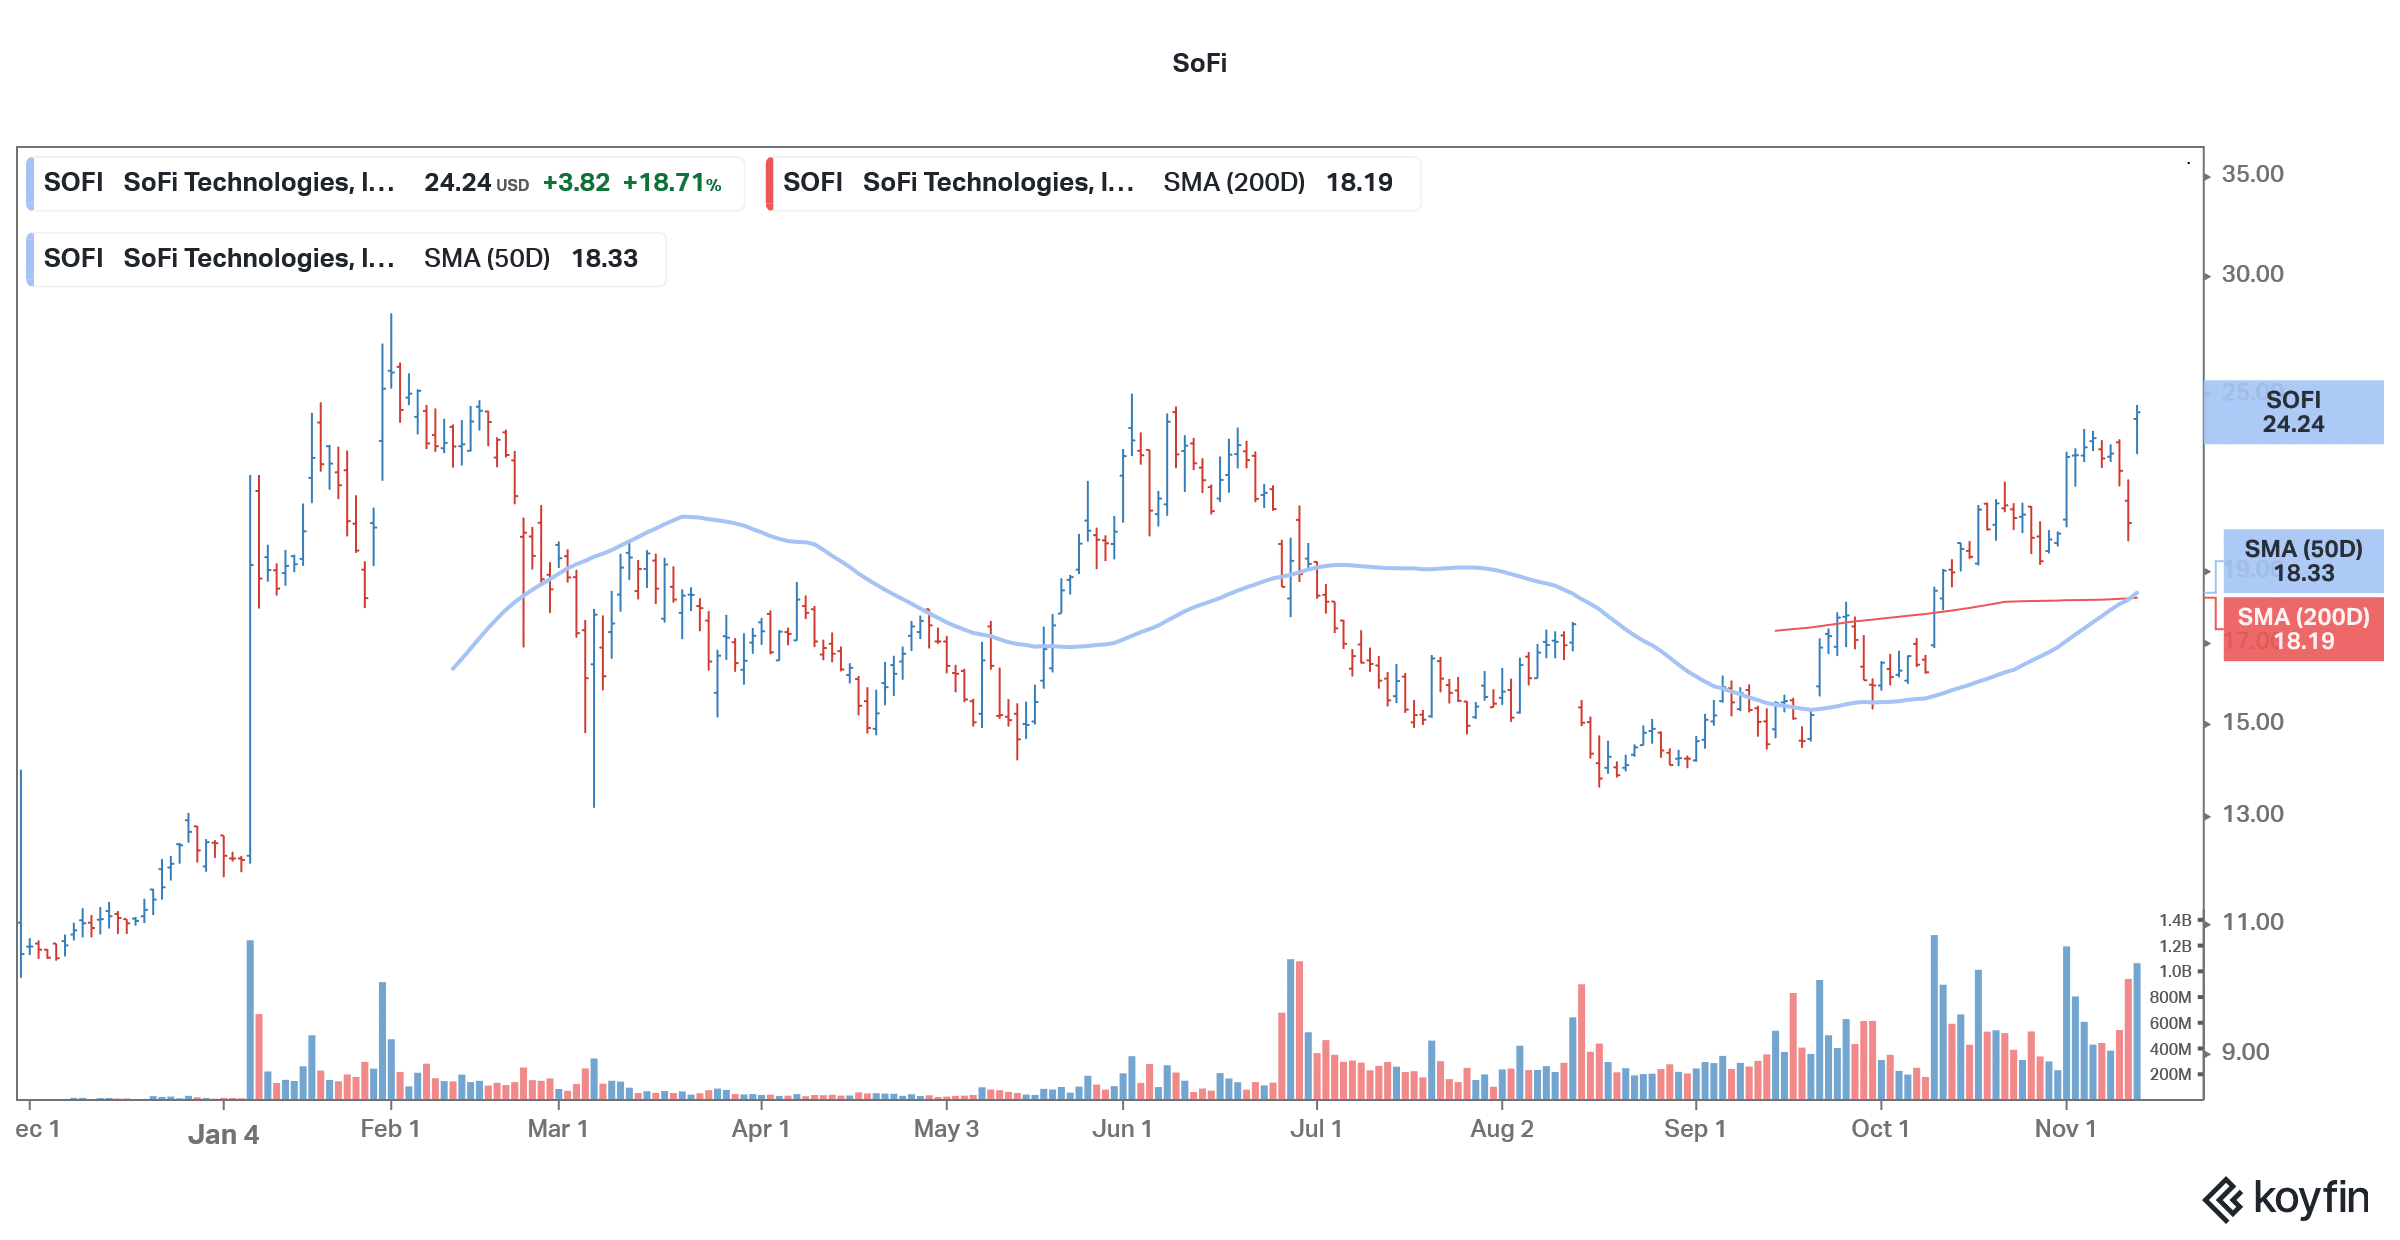
Task: Click the Mar 1 date label
Action: [x=558, y=1129]
